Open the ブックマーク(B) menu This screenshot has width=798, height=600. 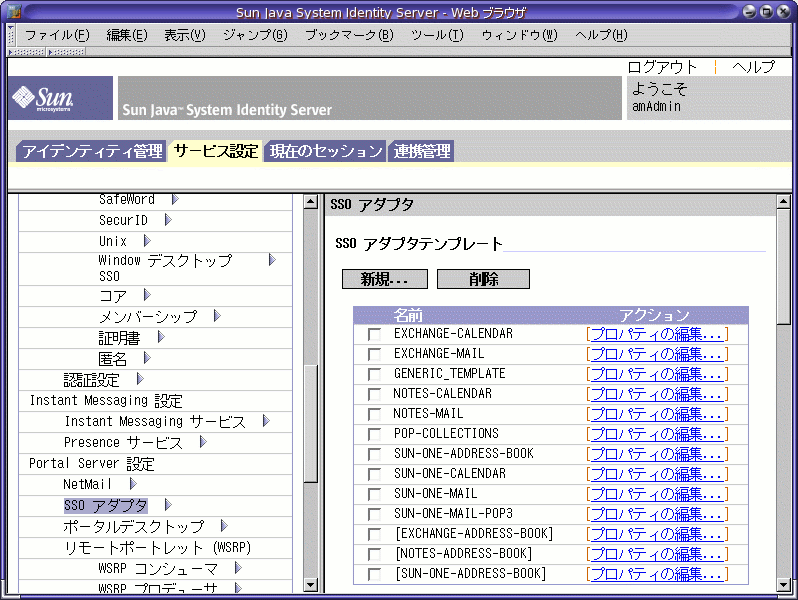349,35
